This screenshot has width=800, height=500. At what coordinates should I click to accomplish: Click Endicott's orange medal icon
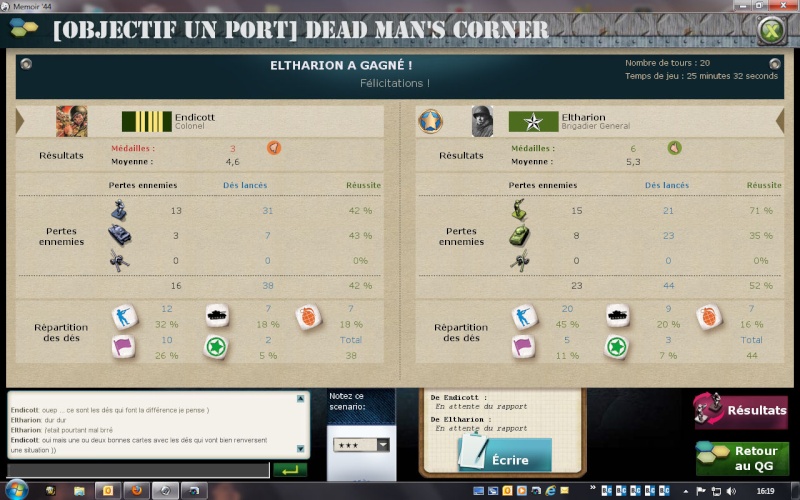tap(274, 148)
